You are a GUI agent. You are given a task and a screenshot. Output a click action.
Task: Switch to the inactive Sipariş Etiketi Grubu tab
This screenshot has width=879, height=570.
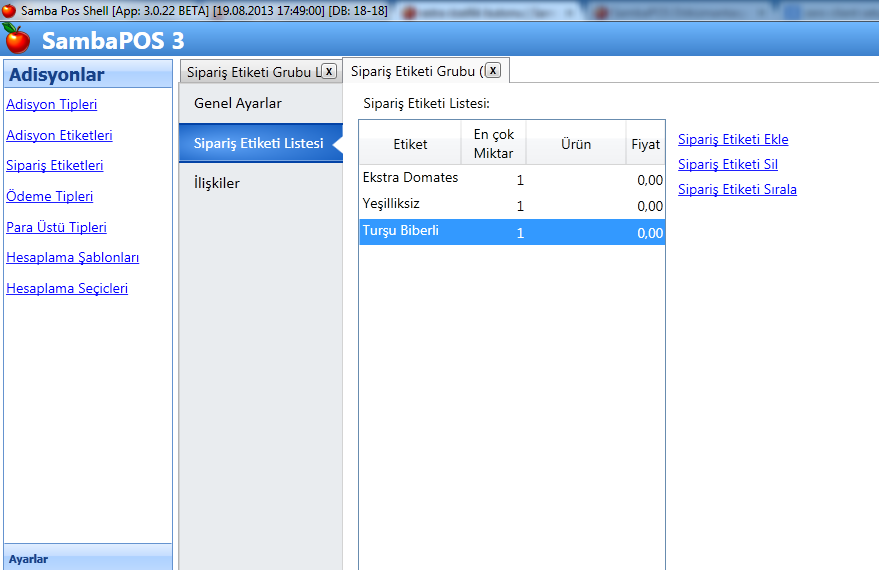(250, 72)
